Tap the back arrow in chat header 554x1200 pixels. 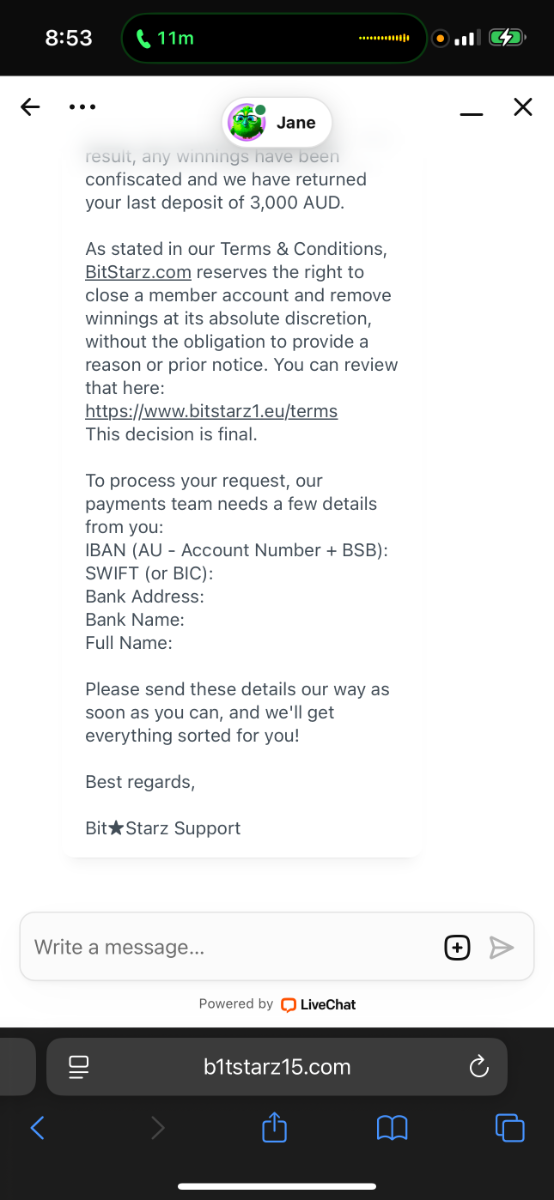point(31,107)
